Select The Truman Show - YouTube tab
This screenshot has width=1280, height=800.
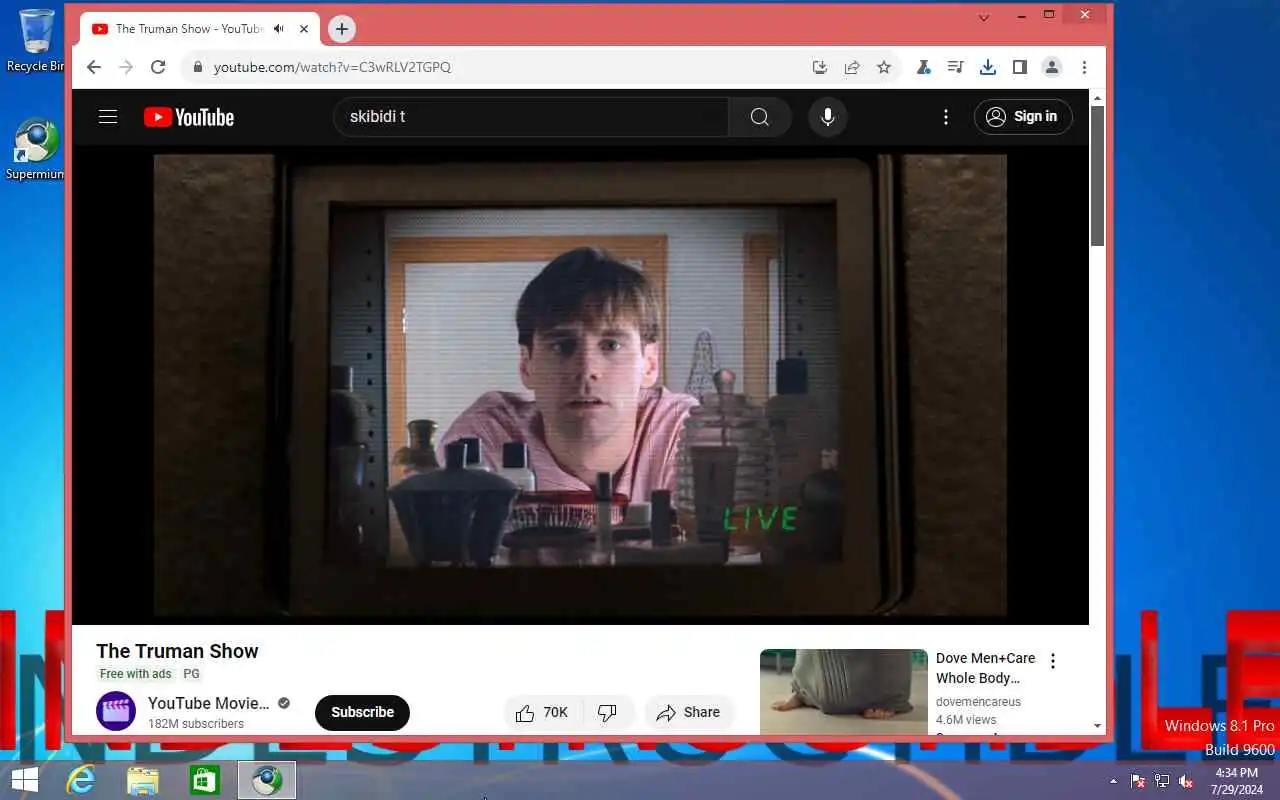coord(200,29)
